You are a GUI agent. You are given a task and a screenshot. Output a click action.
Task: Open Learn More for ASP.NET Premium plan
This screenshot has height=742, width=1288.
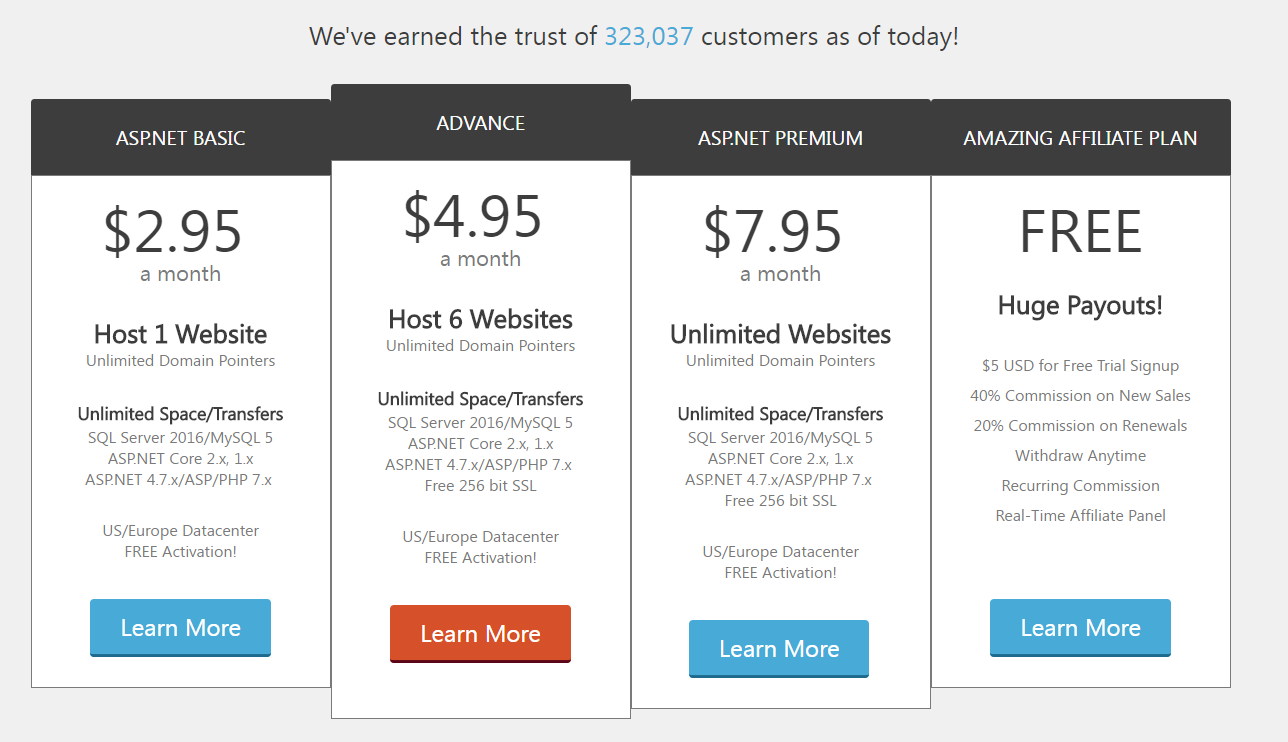point(779,649)
